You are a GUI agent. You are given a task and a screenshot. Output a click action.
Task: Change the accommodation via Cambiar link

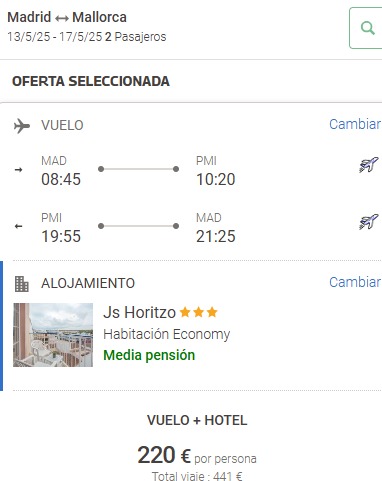click(x=355, y=282)
